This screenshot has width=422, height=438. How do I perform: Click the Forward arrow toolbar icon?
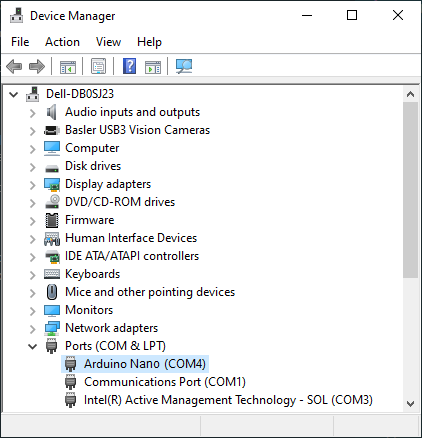(x=37, y=66)
